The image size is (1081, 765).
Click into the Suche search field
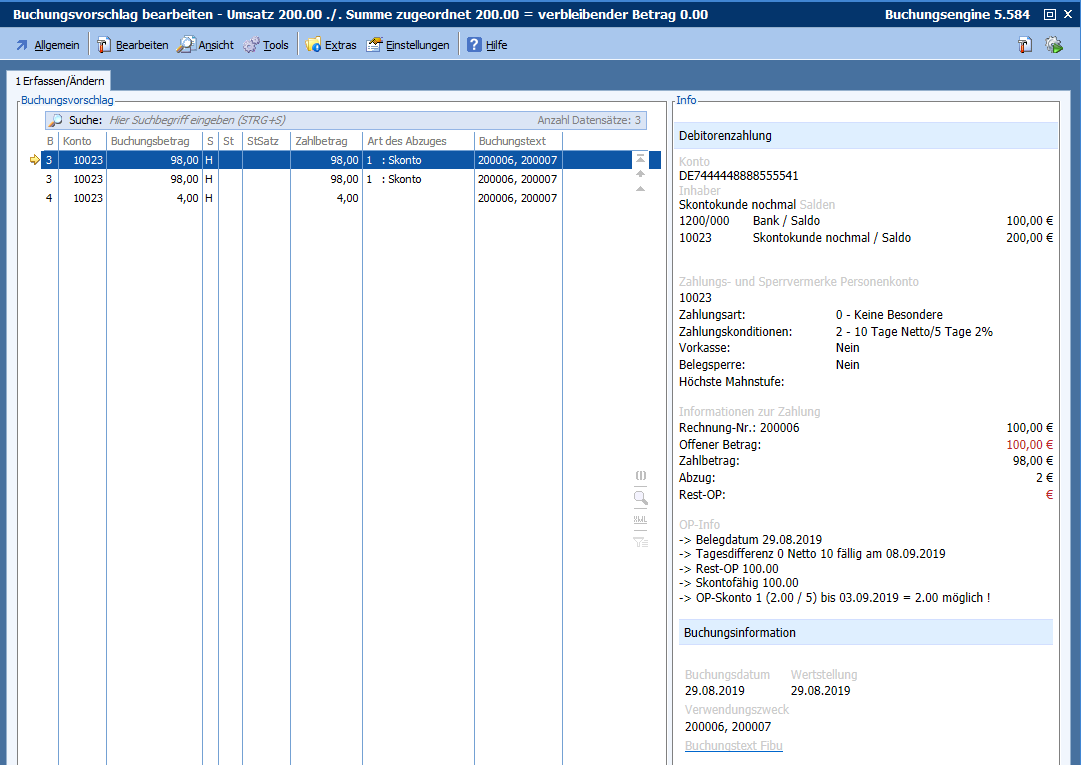pyautogui.click(x=300, y=120)
